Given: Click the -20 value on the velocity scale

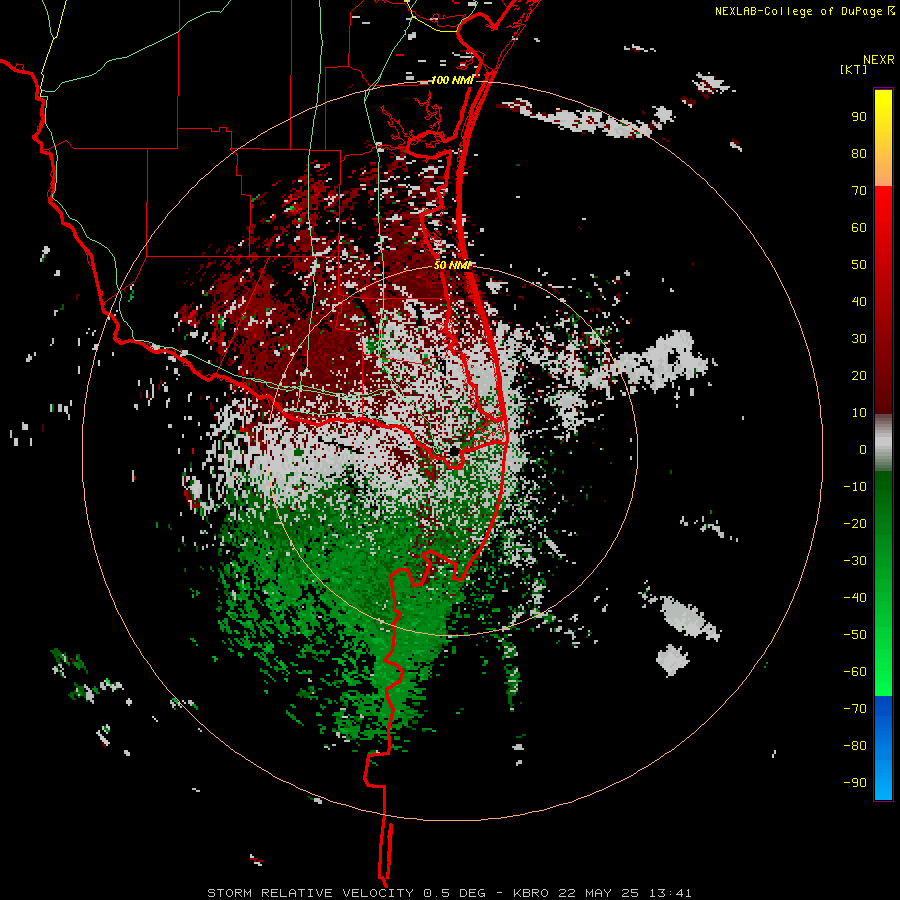Looking at the screenshot, I should [855, 524].
